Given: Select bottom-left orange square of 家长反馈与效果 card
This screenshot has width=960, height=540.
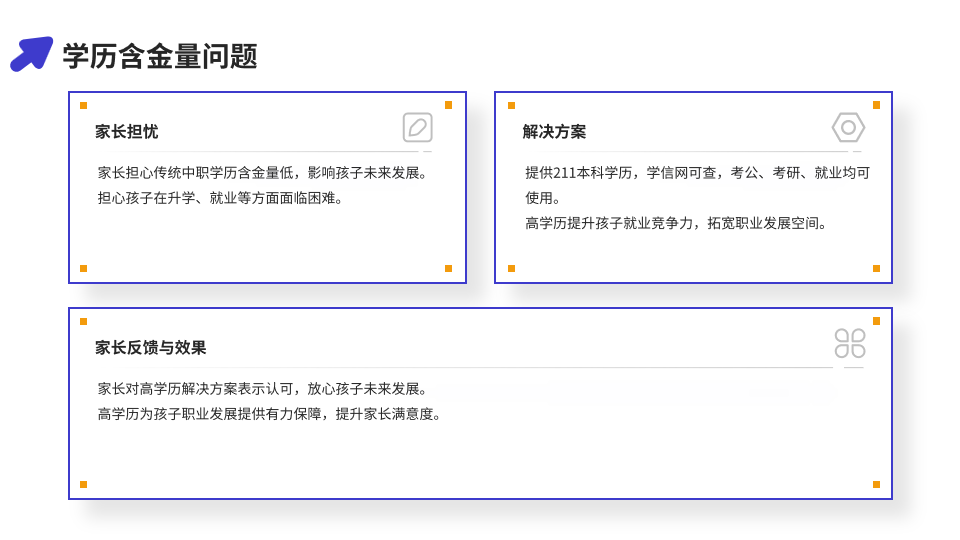Looking at the screenshot, I should point(83,484).
